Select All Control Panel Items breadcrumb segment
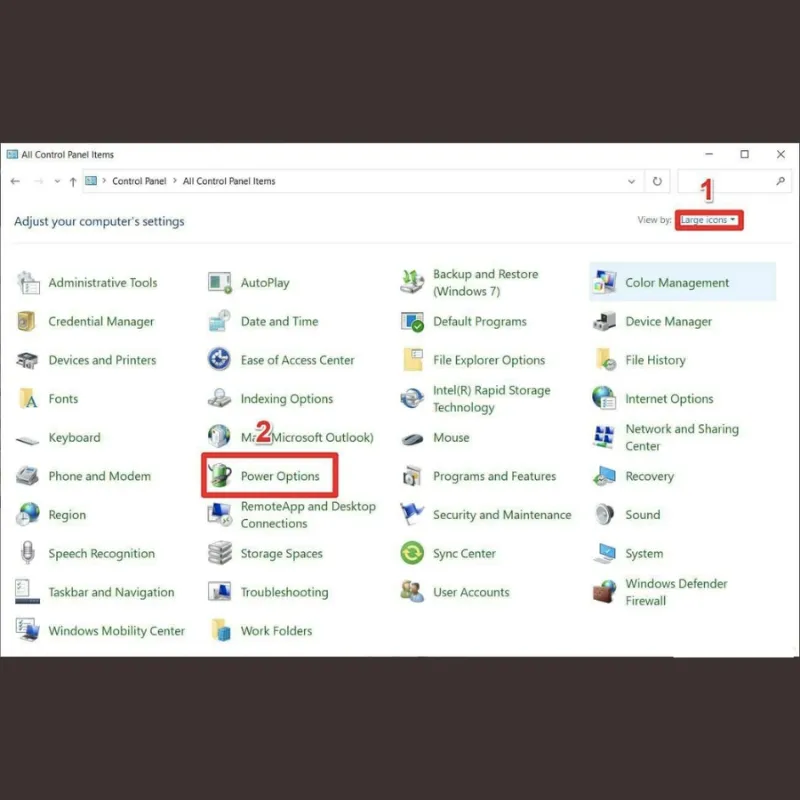The height and width of the screenshot is (800, 800). 229,182
